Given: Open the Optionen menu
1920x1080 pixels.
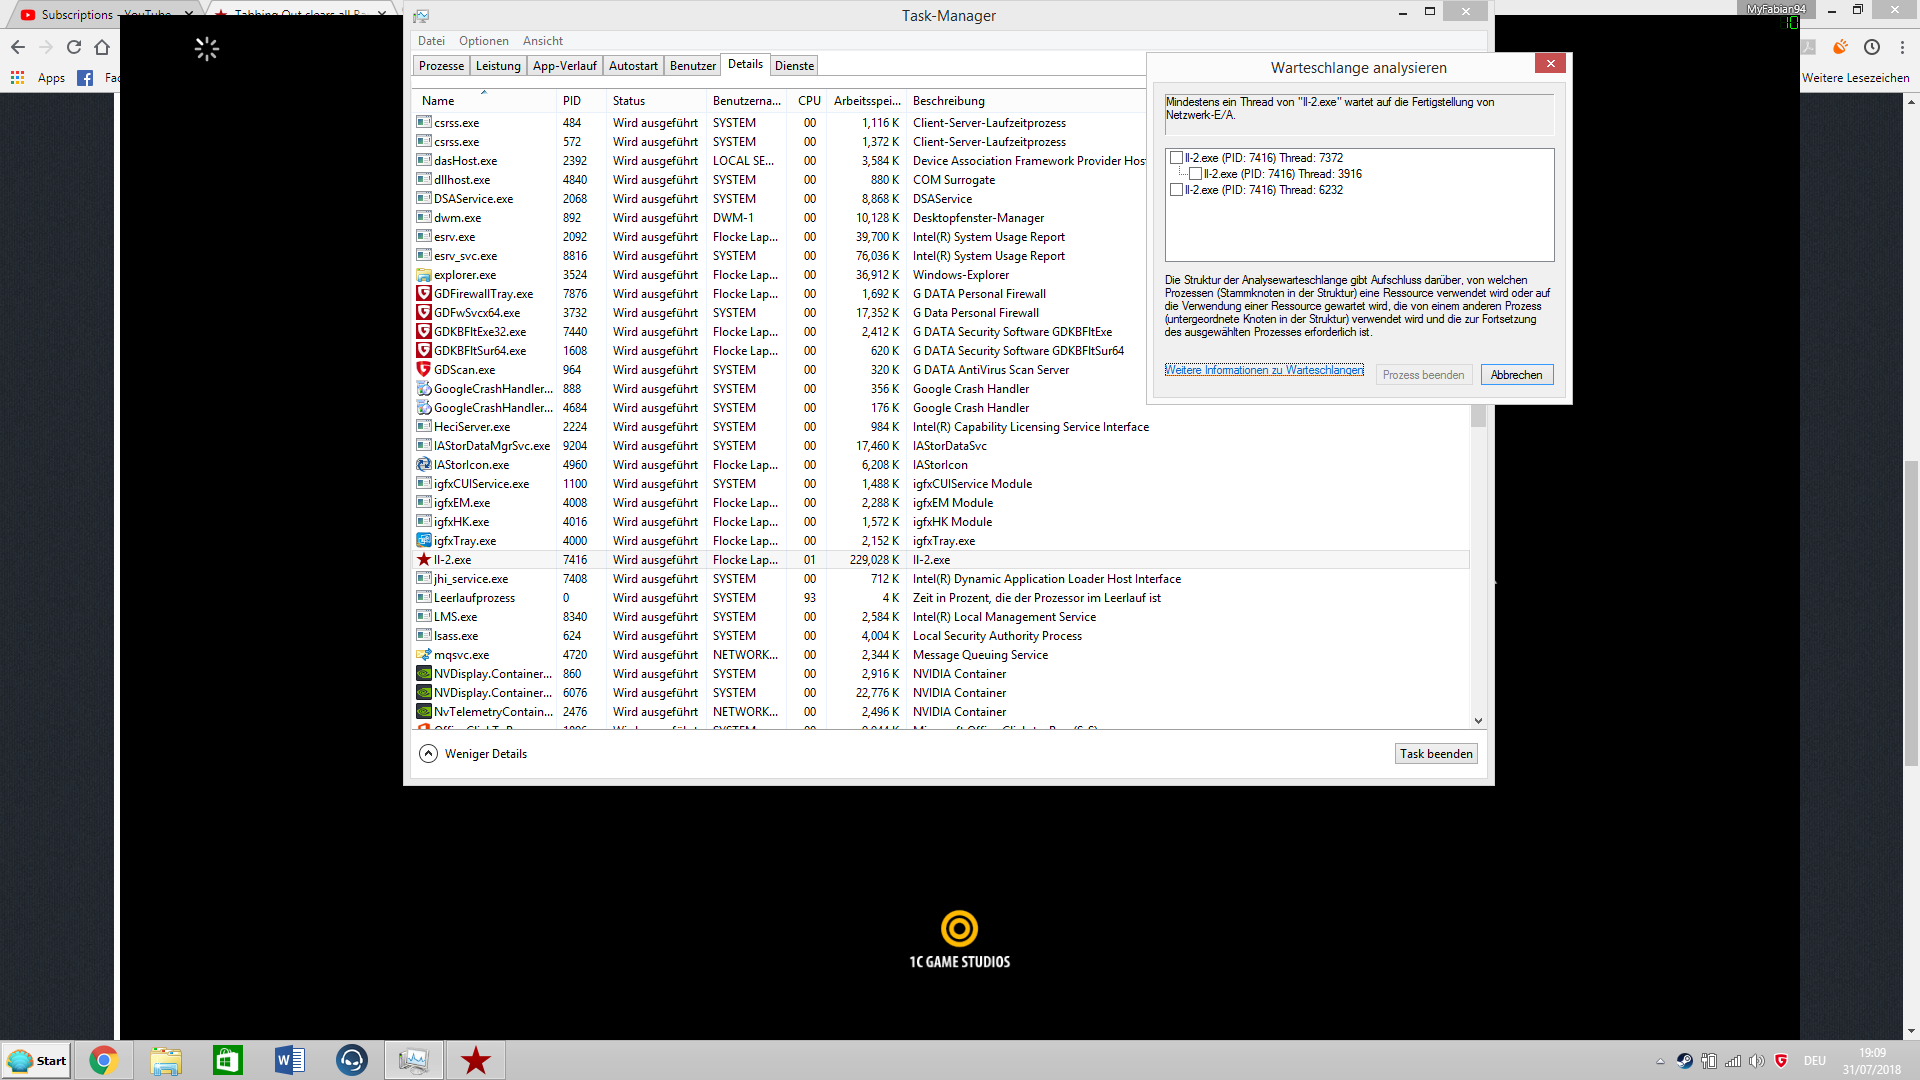Looking at the screenshot, I should pos(483,41).
